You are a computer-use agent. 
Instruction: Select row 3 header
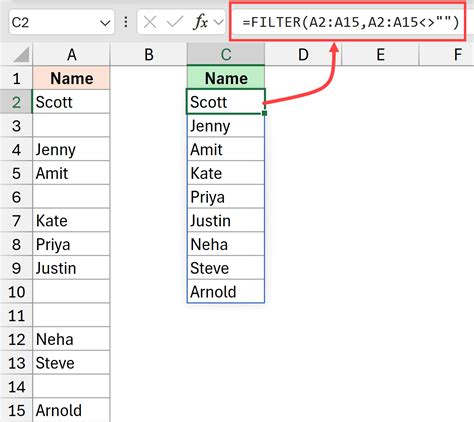(16, 126)
